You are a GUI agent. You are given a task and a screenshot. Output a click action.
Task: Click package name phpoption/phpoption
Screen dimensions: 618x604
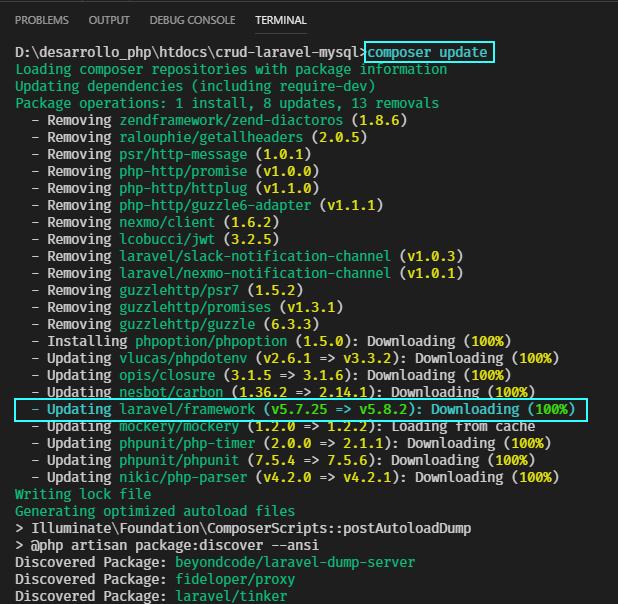click(211, 341)
